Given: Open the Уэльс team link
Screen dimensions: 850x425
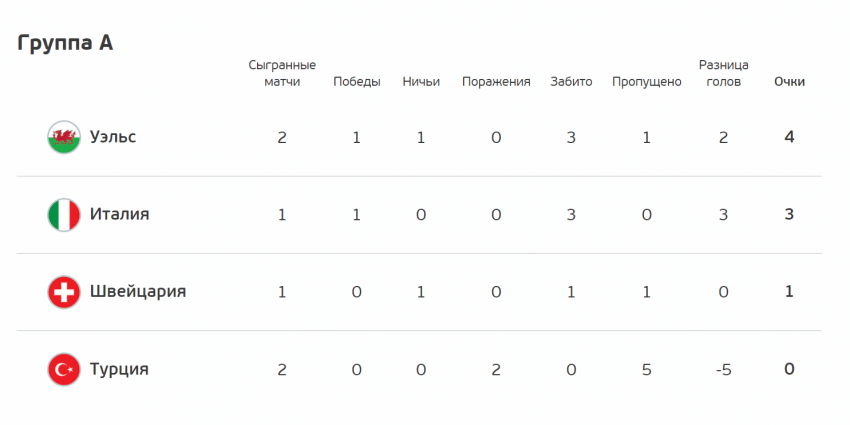Looking at the screenshot, I should click(x=113, y=137).
